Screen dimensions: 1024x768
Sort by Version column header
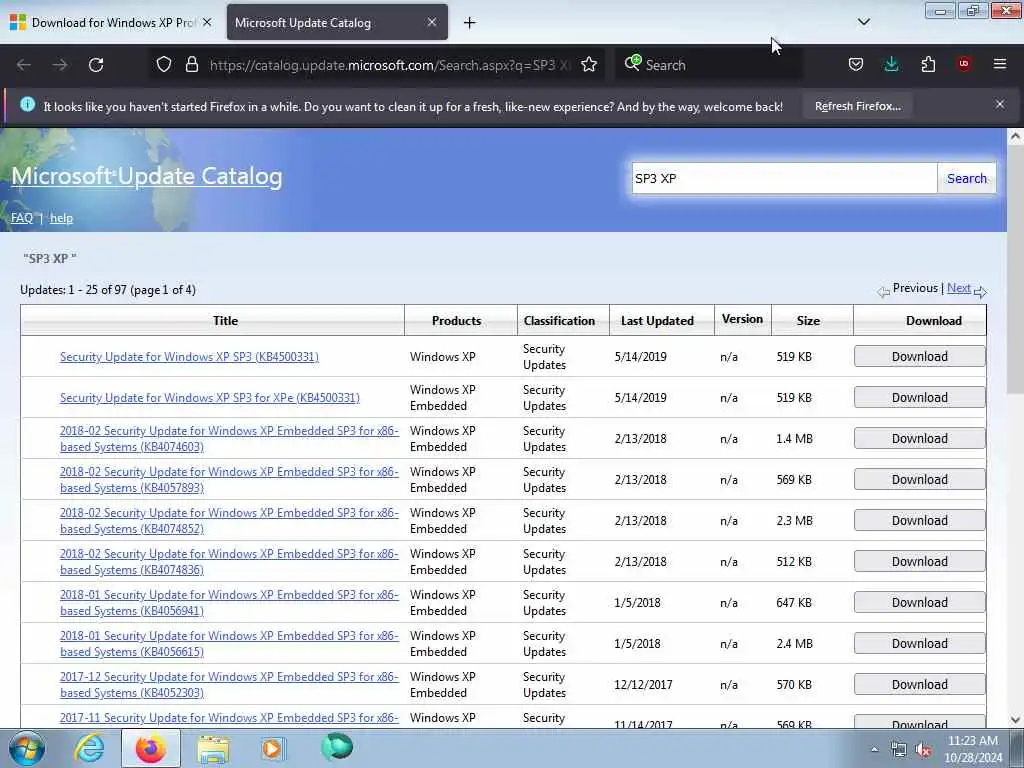click(x=743, y=319)
